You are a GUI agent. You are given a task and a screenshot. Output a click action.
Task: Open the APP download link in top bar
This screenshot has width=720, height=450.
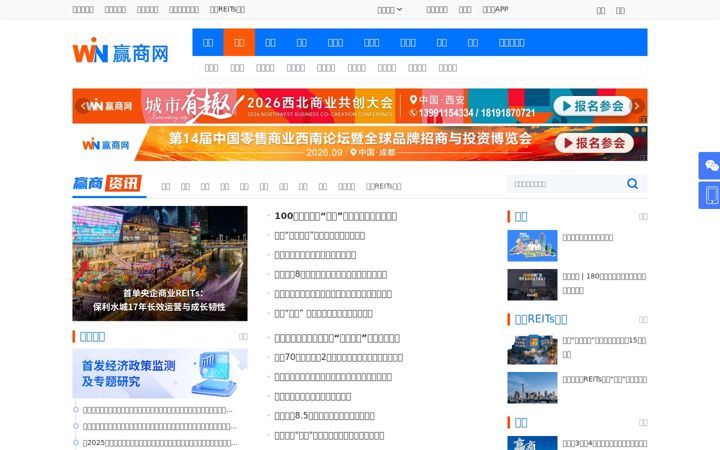point(495,9)
